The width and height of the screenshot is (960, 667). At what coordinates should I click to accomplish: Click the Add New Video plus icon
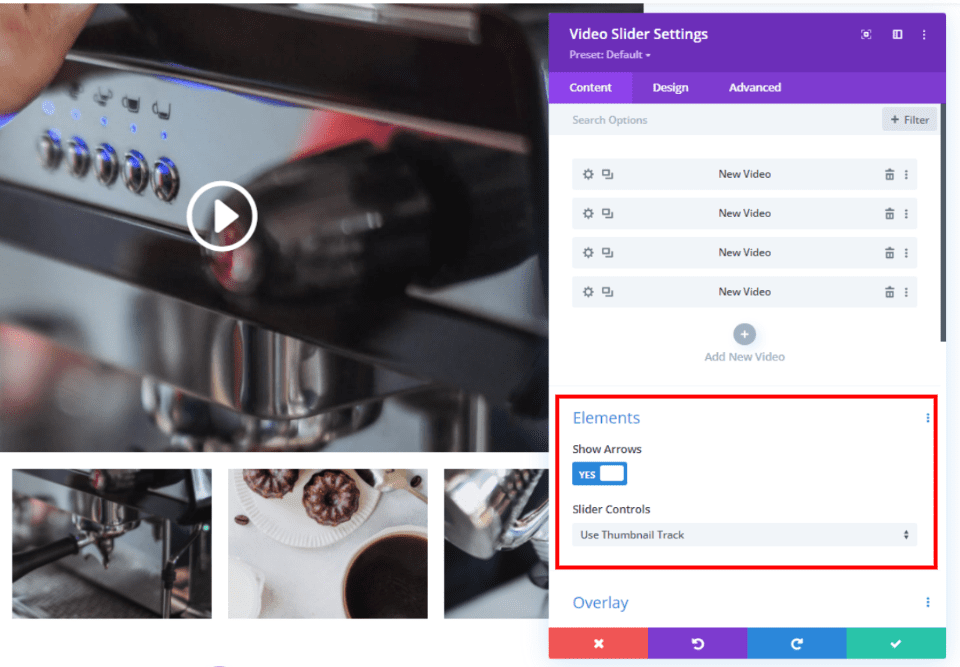744,334
